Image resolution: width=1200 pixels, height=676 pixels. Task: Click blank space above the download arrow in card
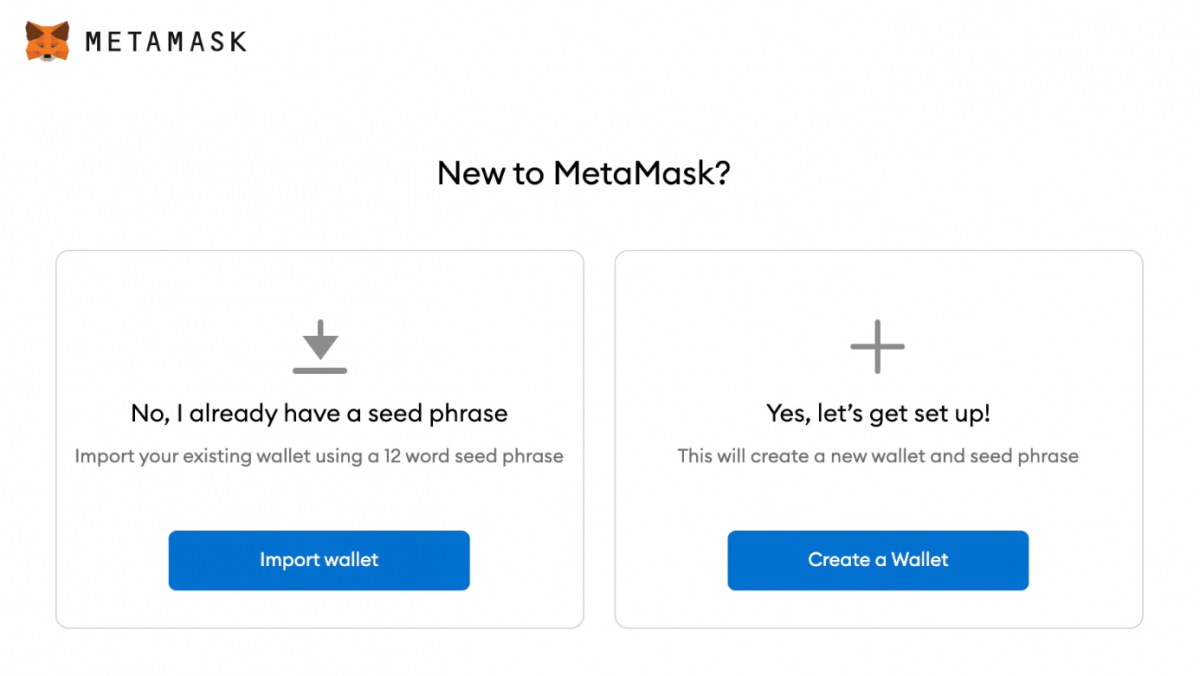coord(319,285)
